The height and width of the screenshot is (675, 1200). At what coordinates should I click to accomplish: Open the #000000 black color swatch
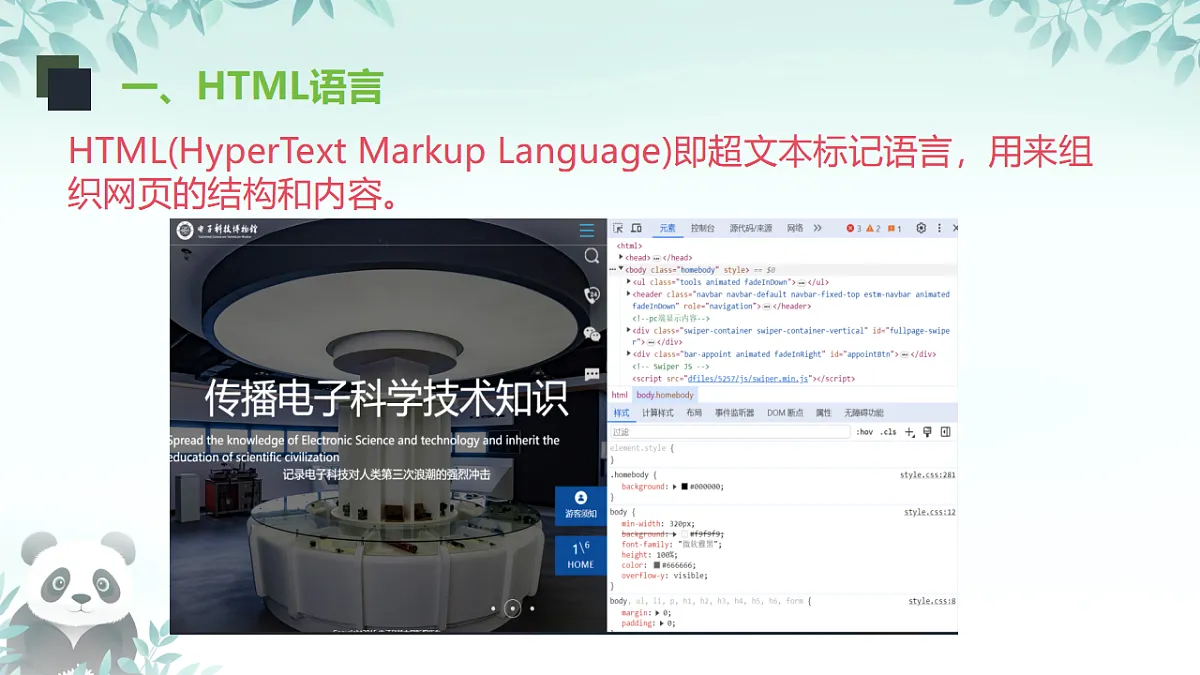click(685, 487)
